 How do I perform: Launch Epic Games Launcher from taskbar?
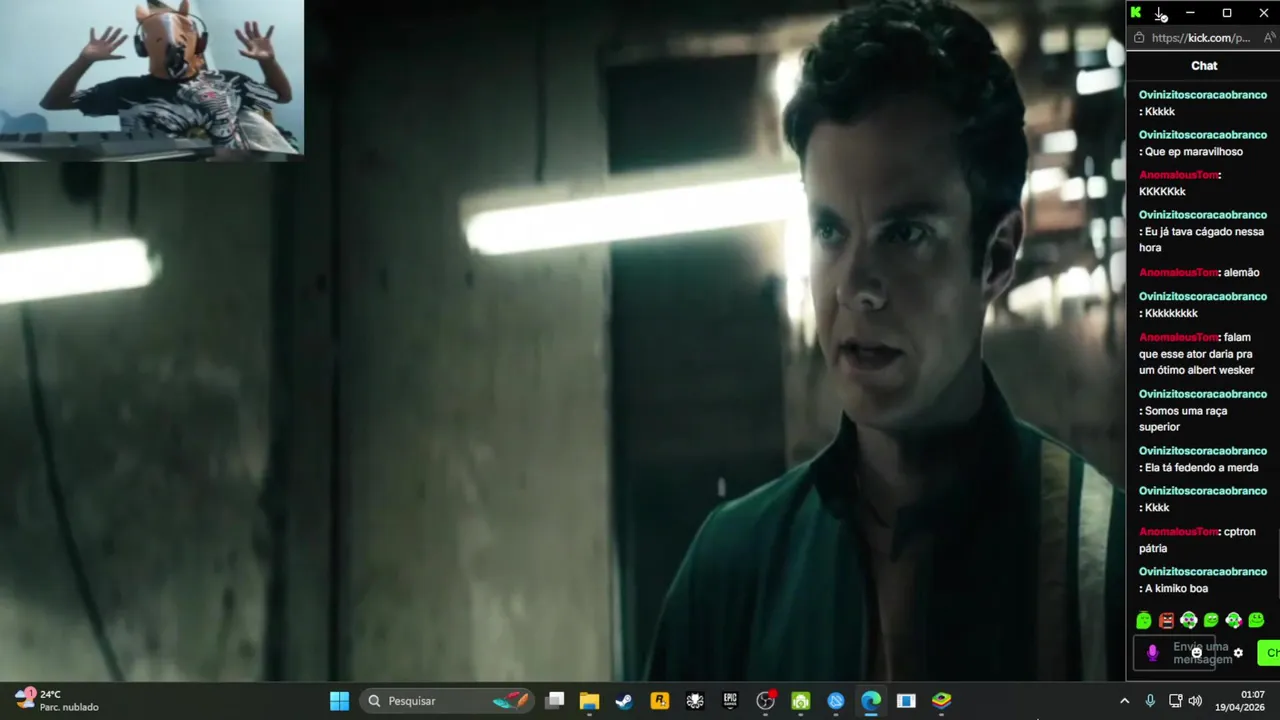click(x=730, y=701)
